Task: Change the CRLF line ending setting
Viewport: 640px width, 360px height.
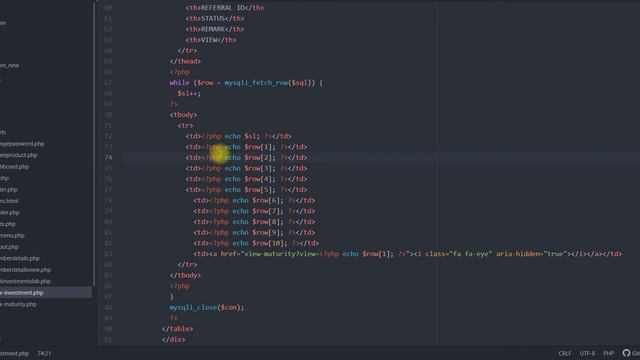Action: 565,353
